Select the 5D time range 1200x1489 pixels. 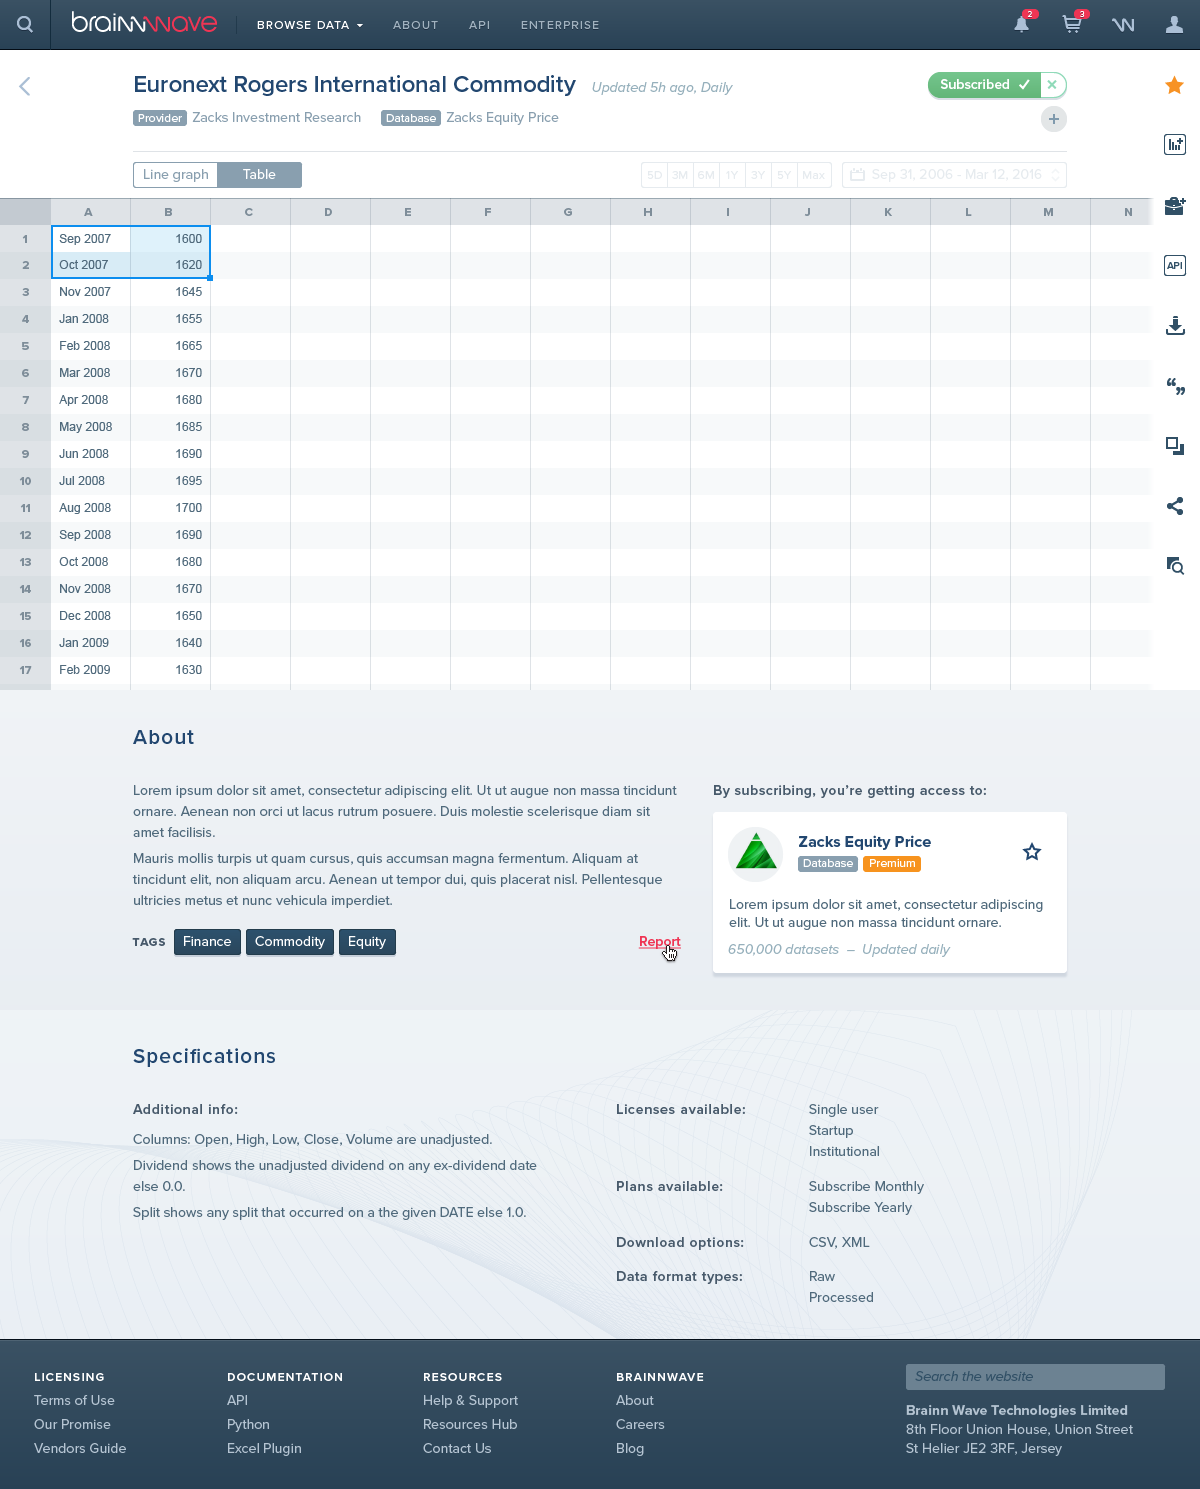pyautogui.click(x=654, y=175)
